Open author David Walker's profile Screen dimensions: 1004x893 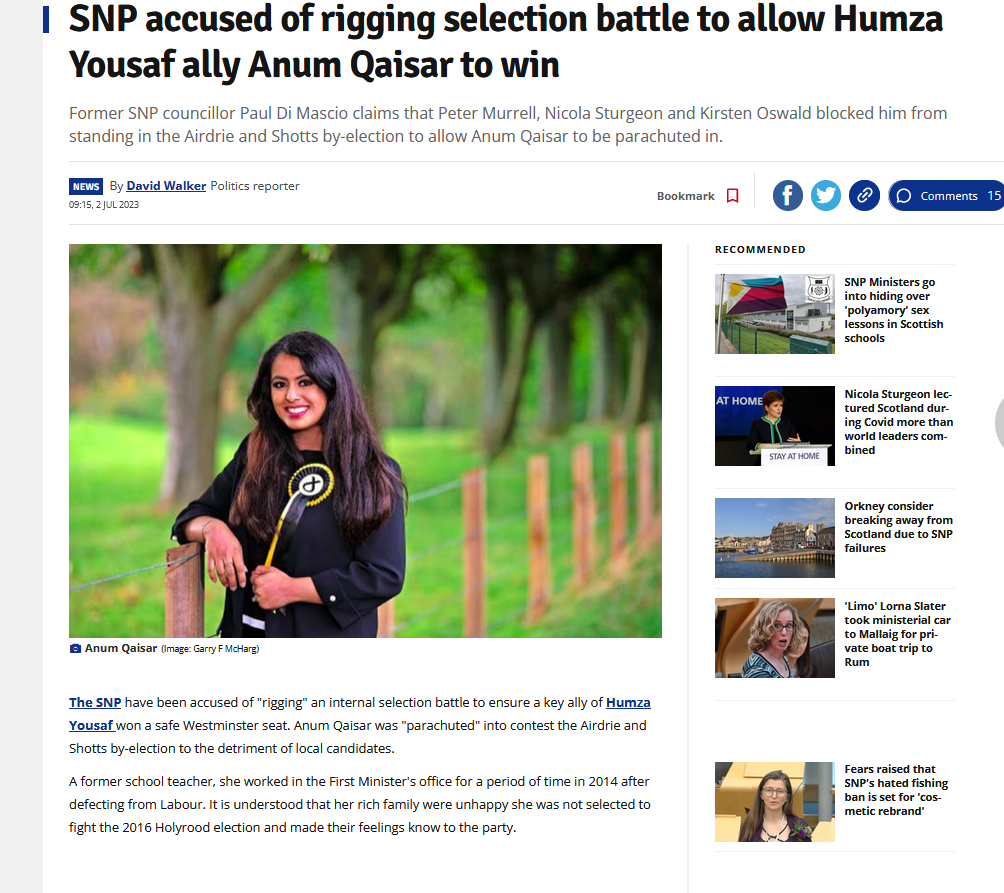166,186
